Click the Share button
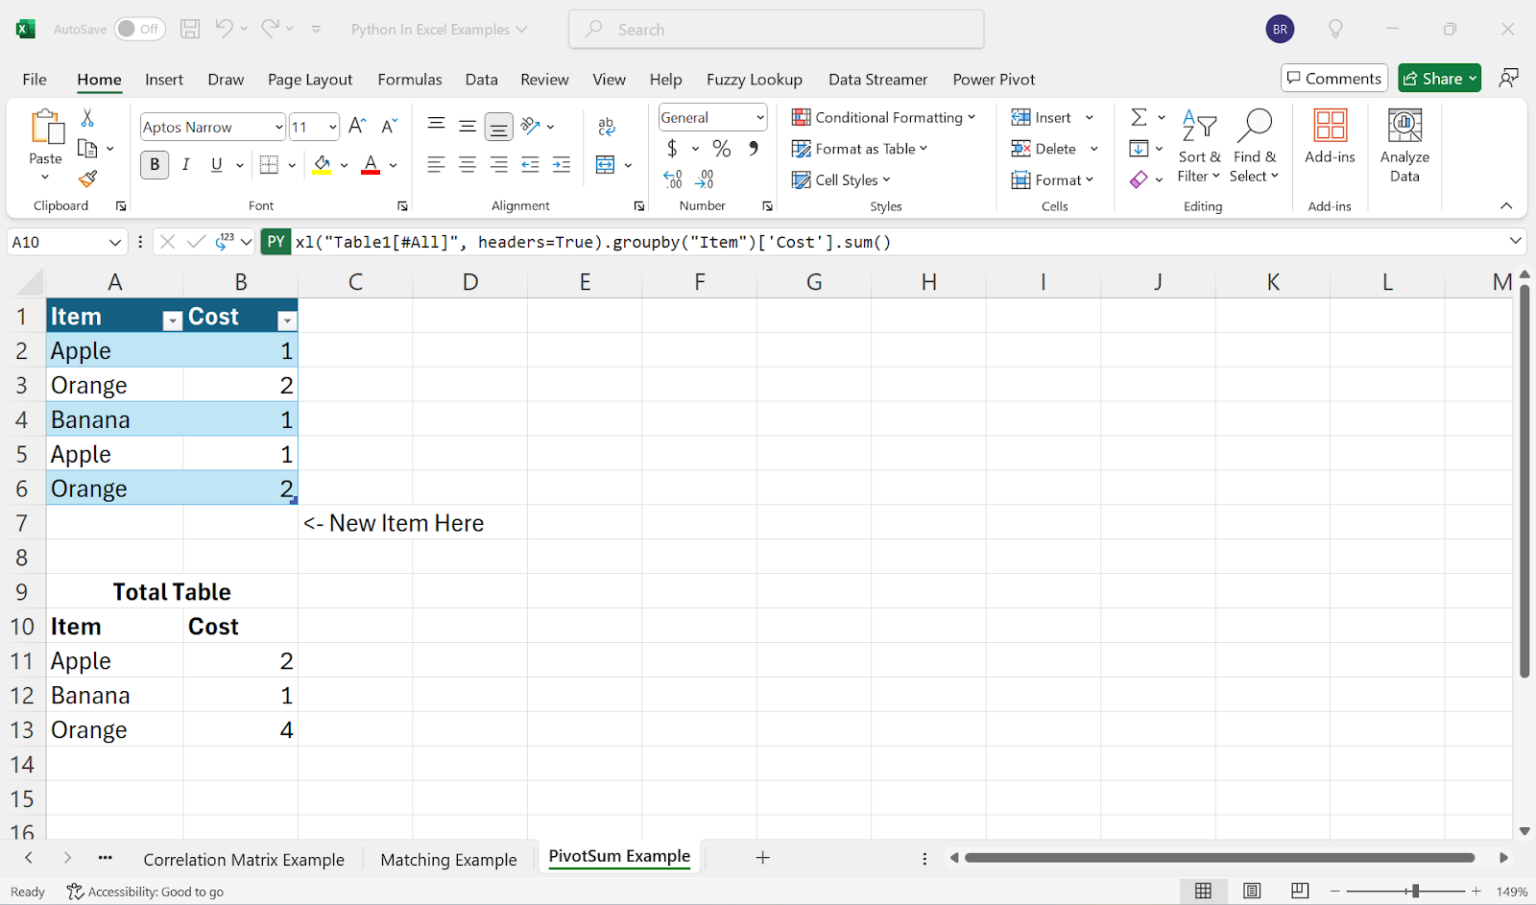 click(1439, 77)
